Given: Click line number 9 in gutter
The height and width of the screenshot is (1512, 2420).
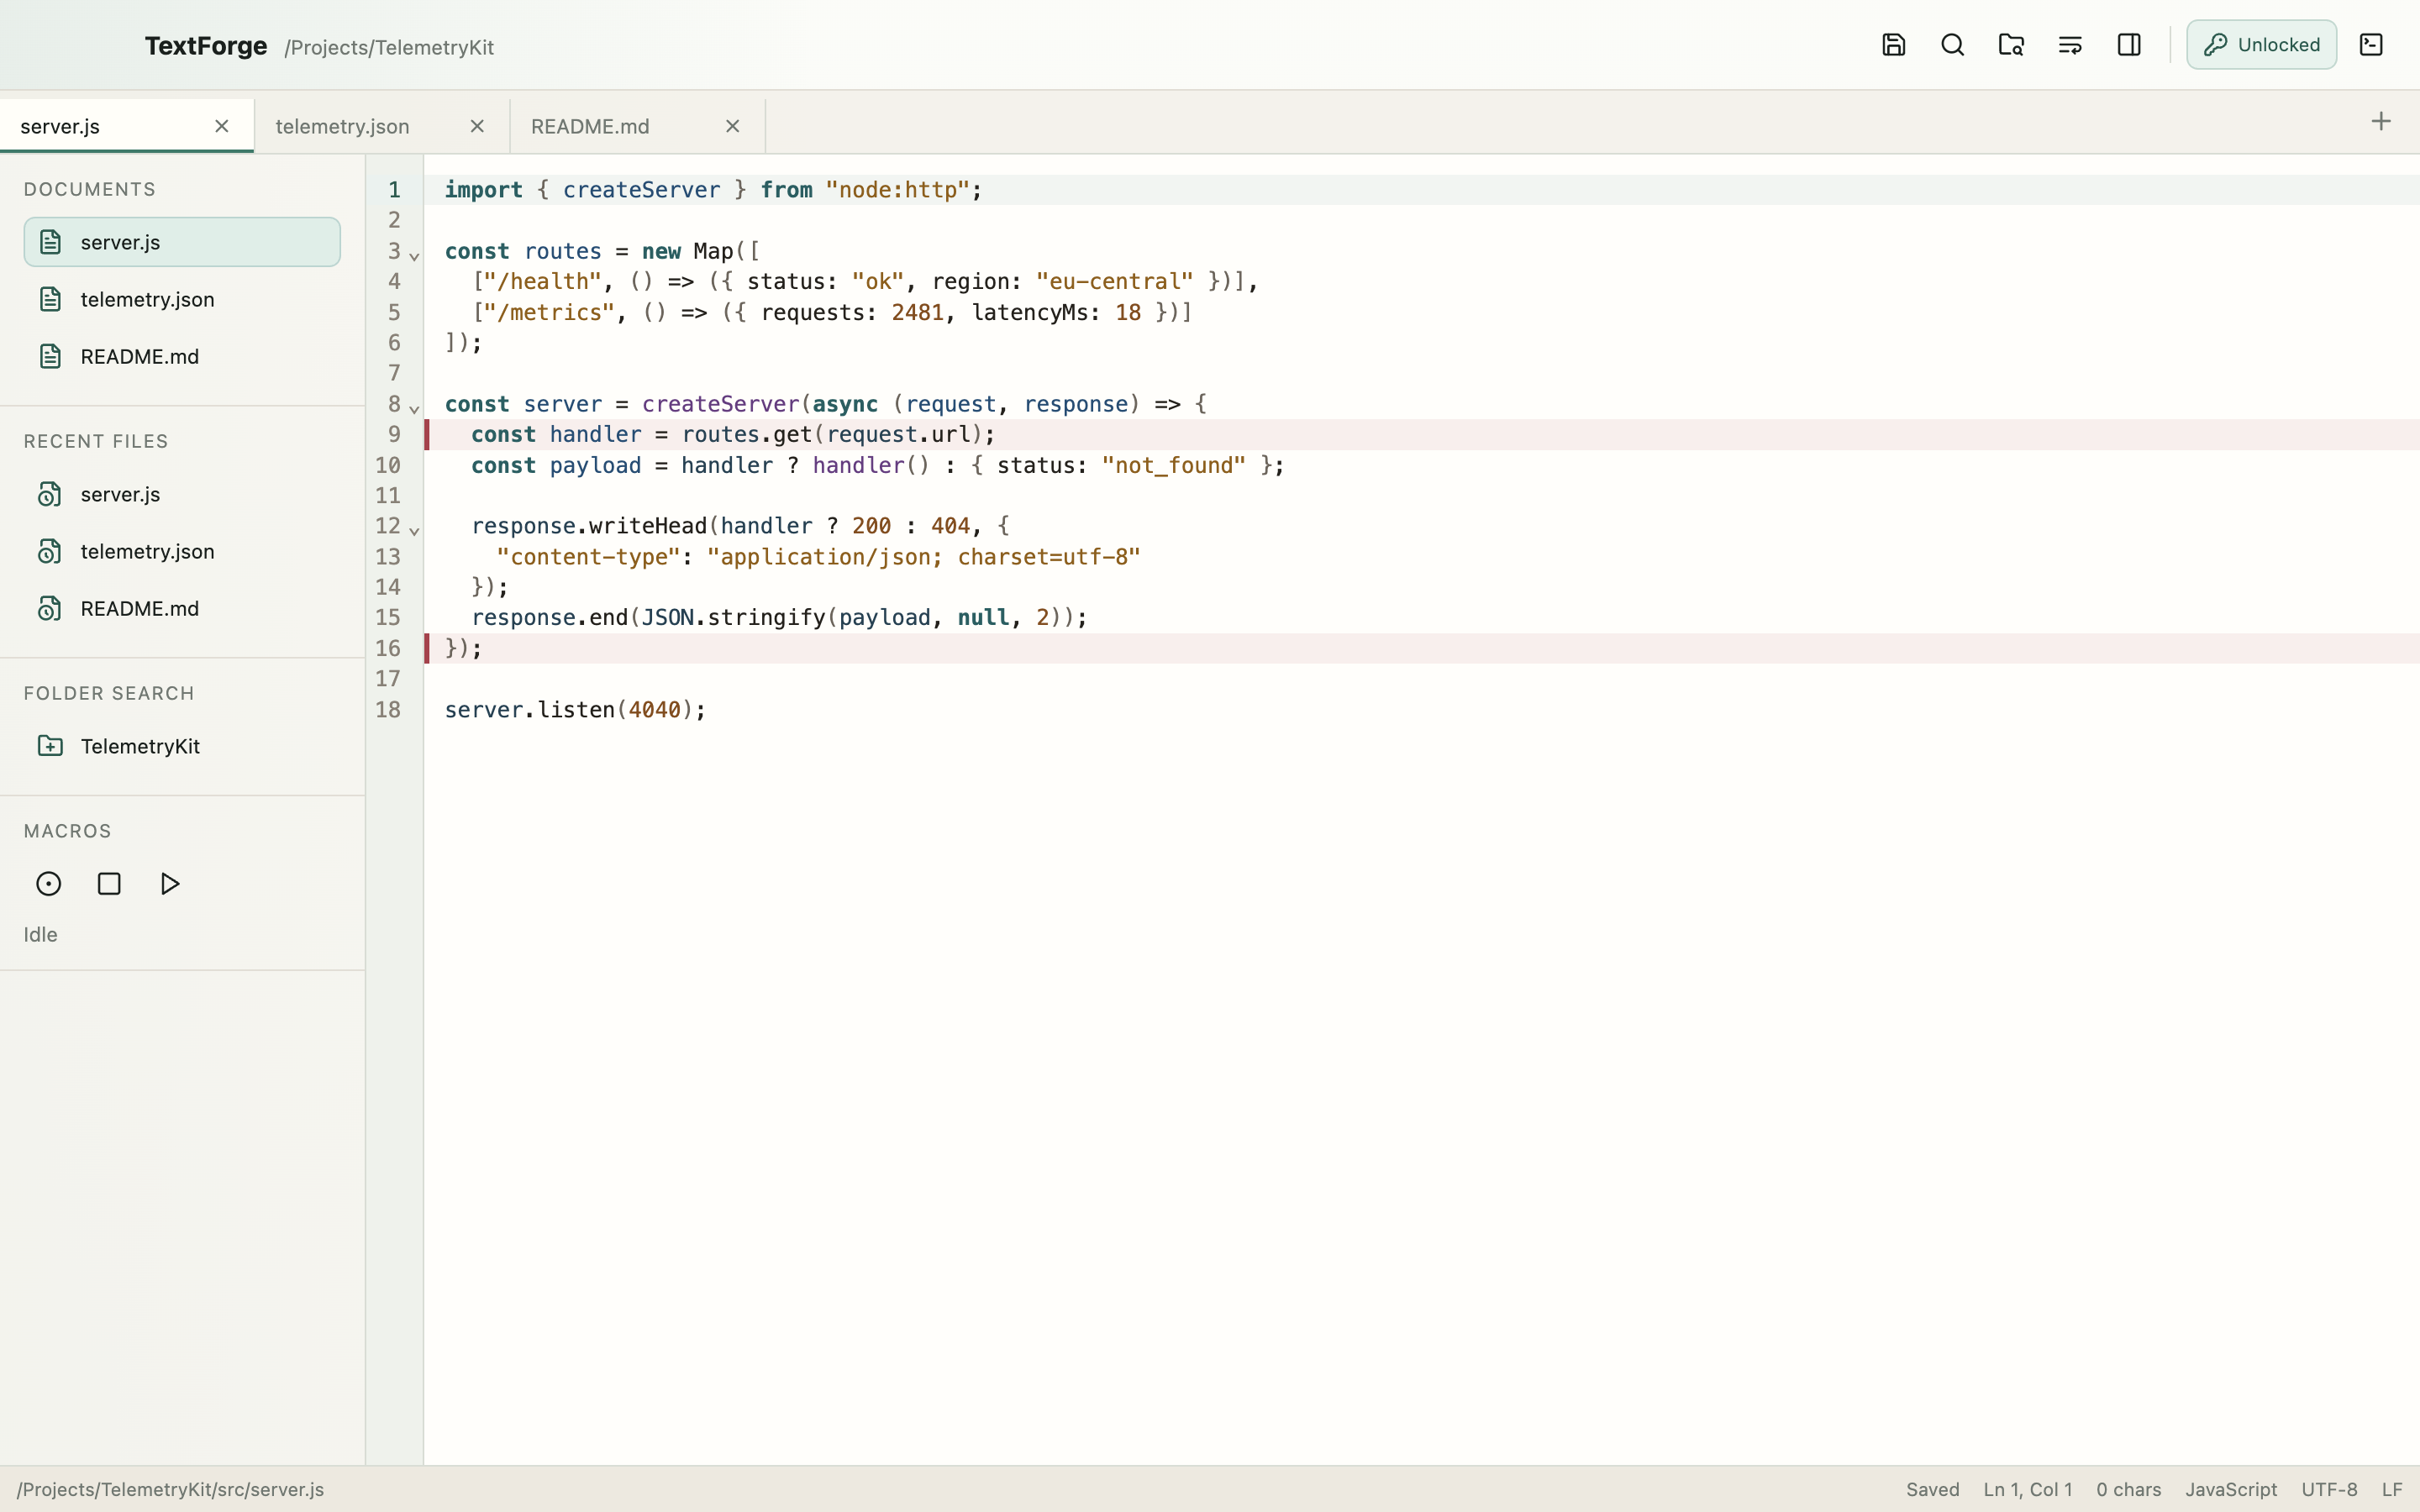Looking at the screenshot, I should pos(394,434).
